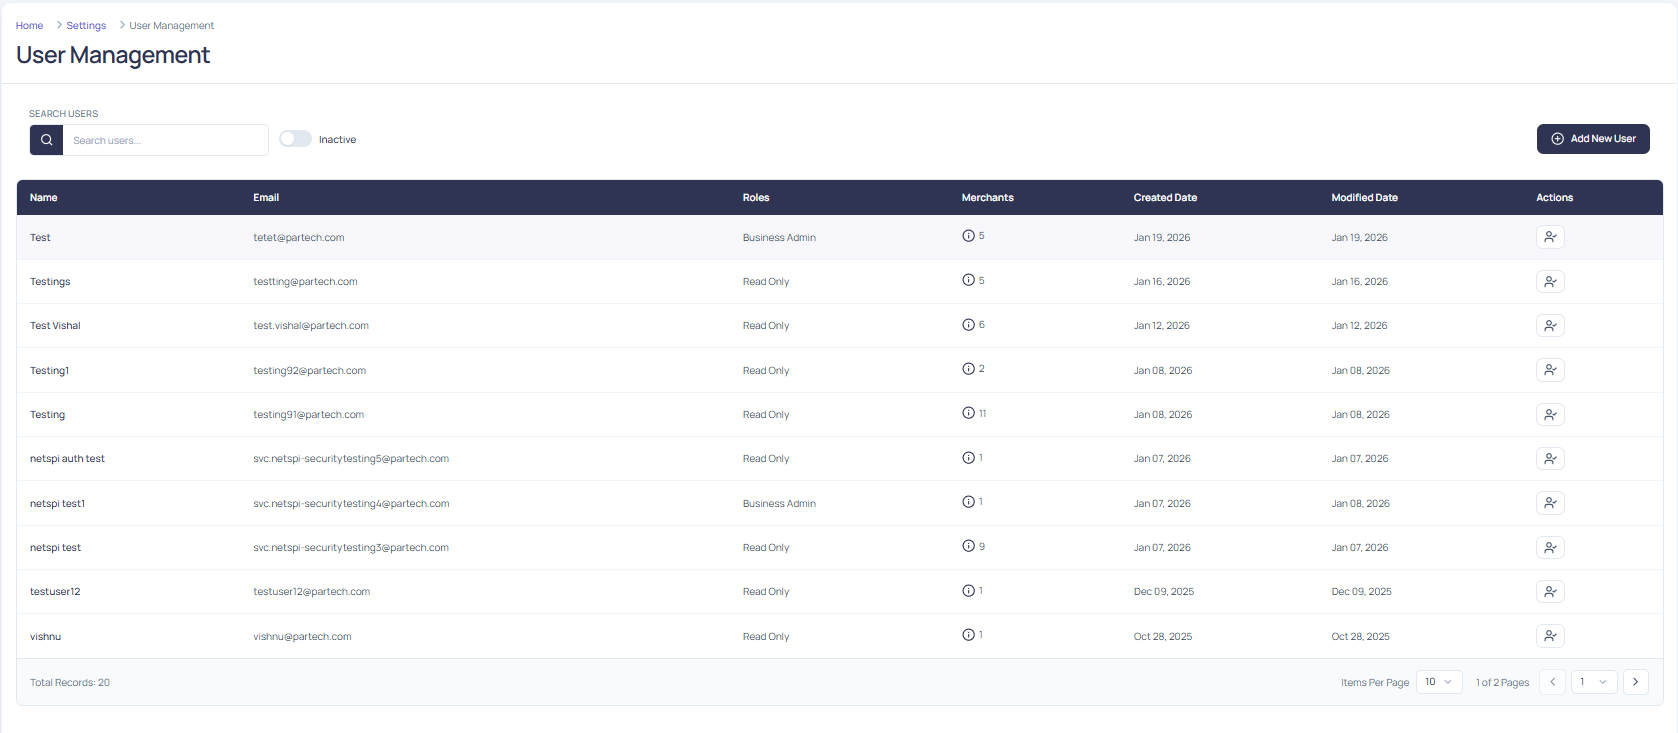Click merchants info icon for netspi auth test
The height and width of the screenshot is (733, 1678).
click(968, 458)
